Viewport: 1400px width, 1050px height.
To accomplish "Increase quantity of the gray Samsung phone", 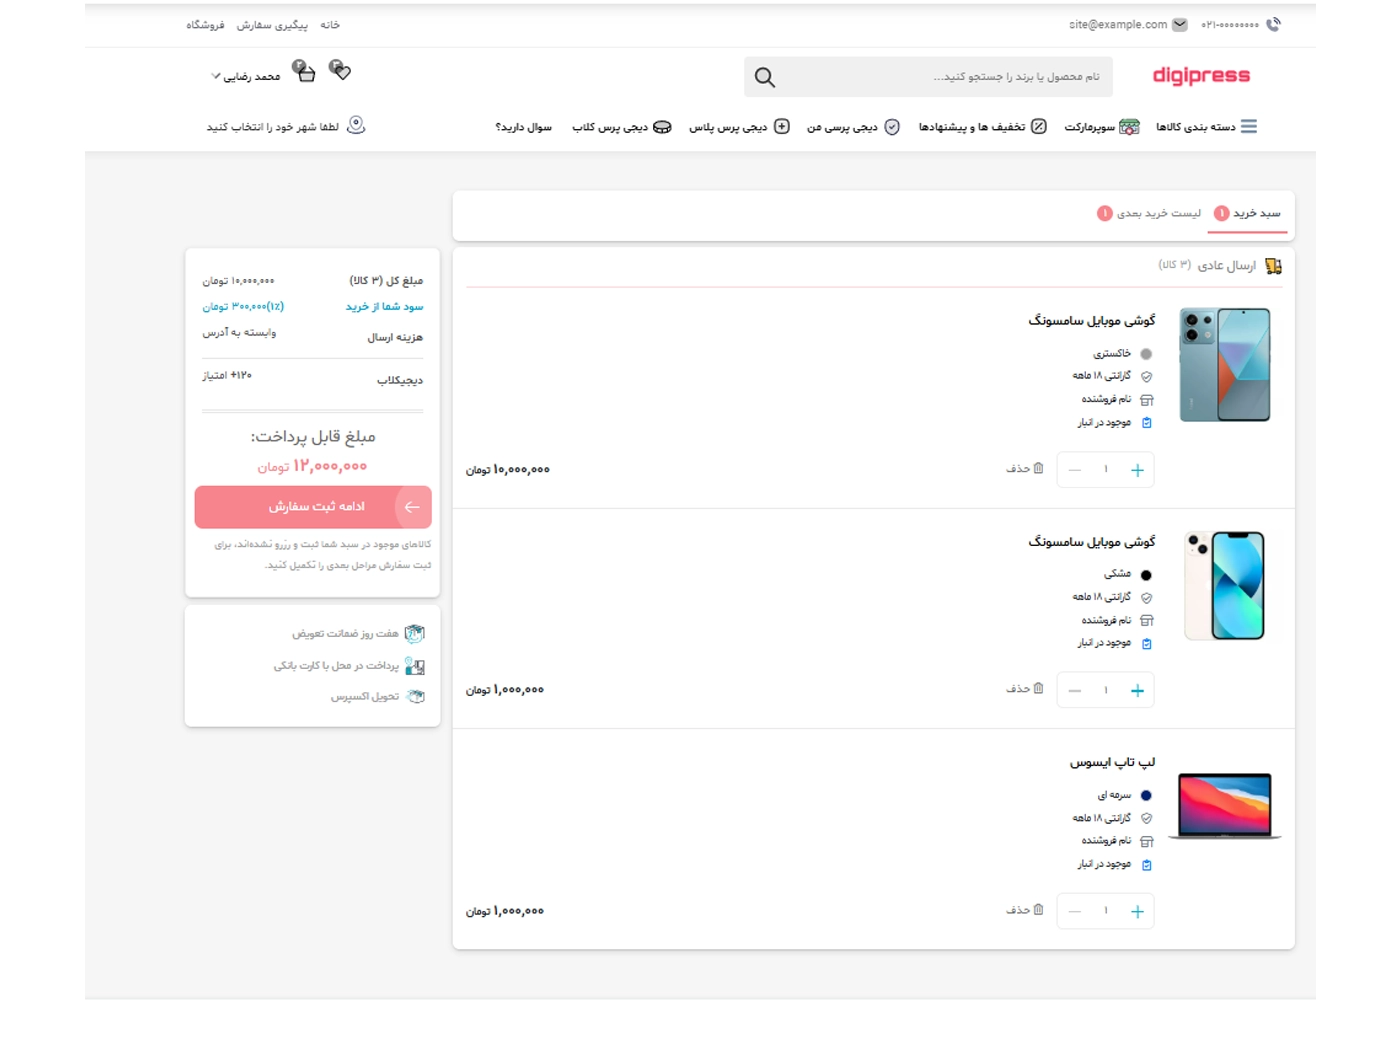I will point(1137,470).
